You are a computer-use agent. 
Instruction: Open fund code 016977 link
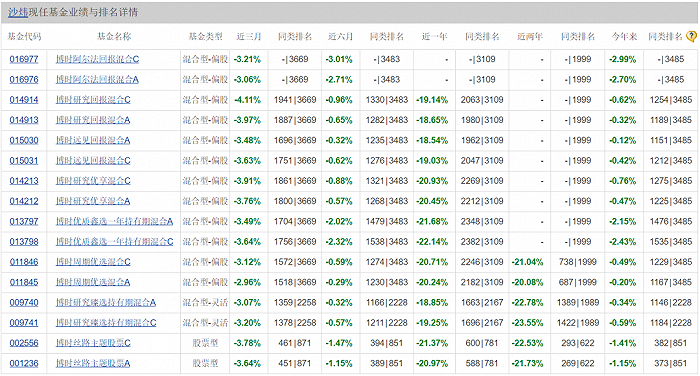pos(24,59)
